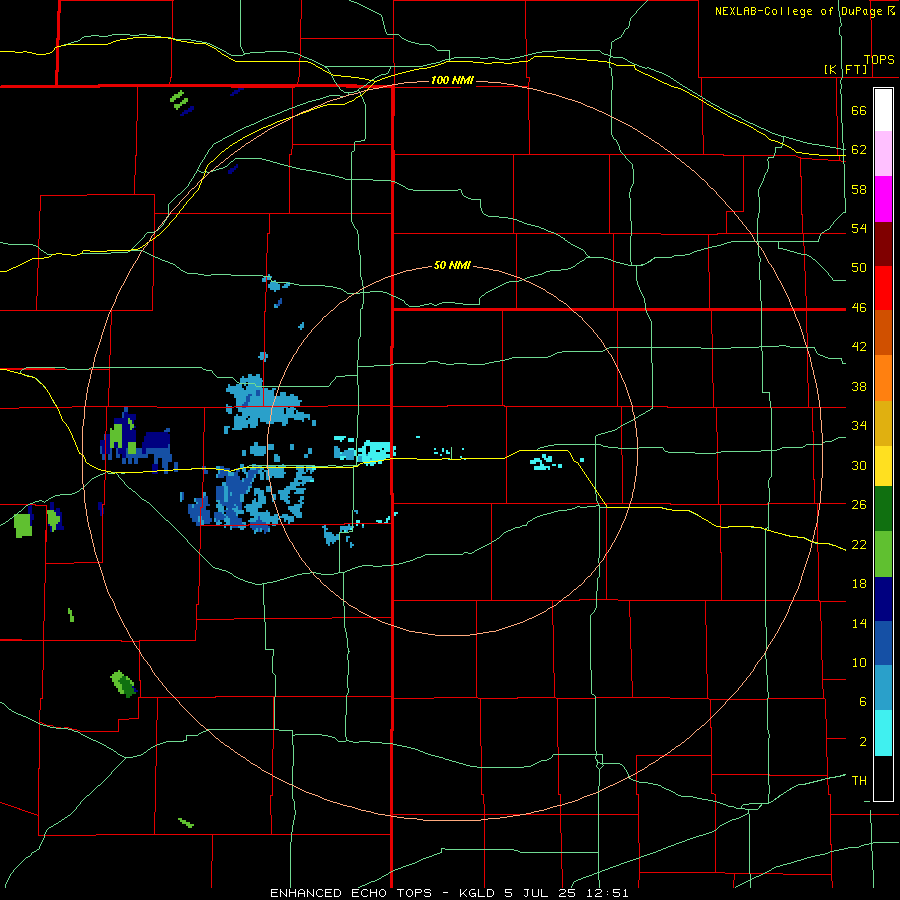900x900 pixels.
Task: Select the dark green legend color swatch
Action: [x=883, y=509]
